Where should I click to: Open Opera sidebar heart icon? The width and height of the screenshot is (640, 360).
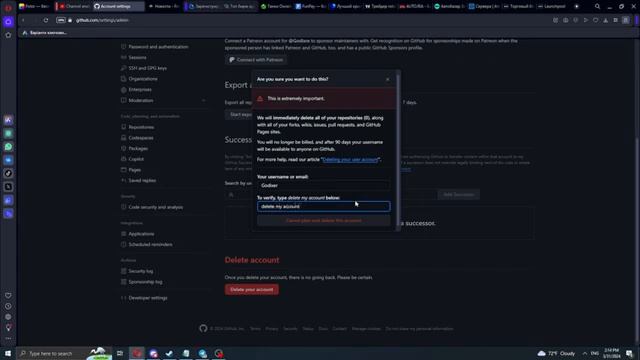point(8,295)
